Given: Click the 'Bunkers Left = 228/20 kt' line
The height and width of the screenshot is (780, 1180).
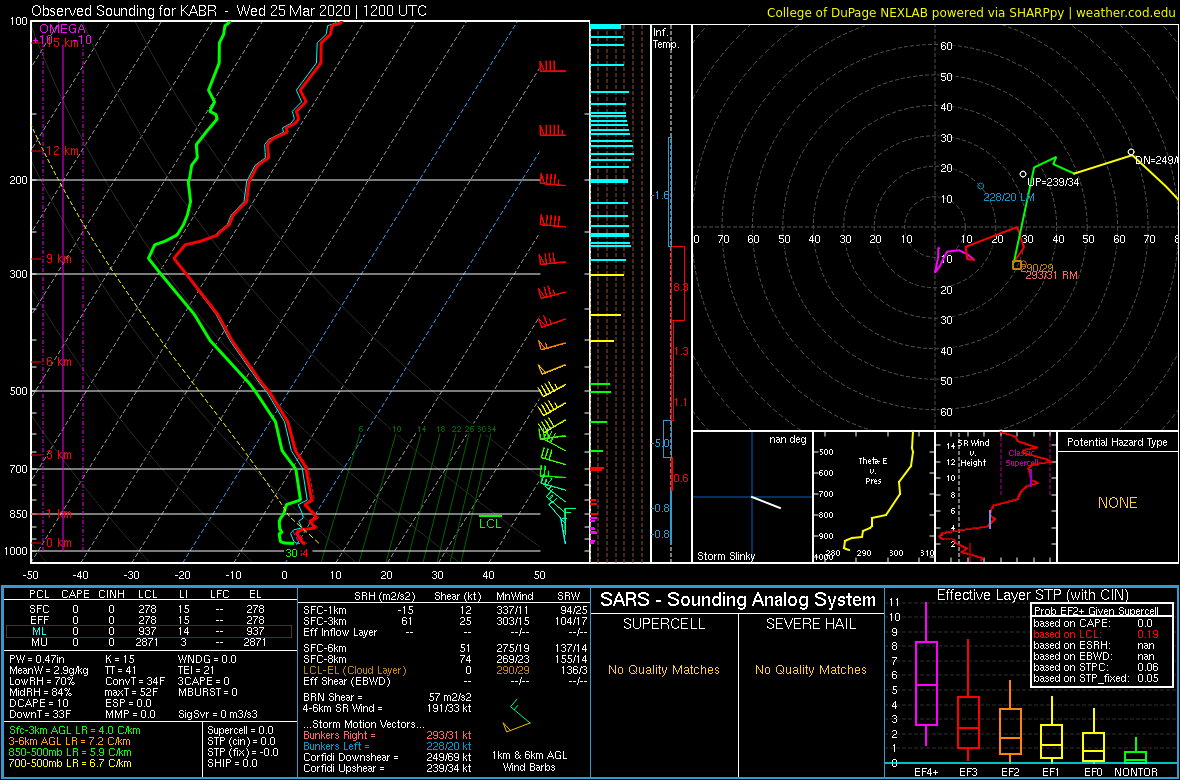Looking at the screenshot, I should (387, 746).
